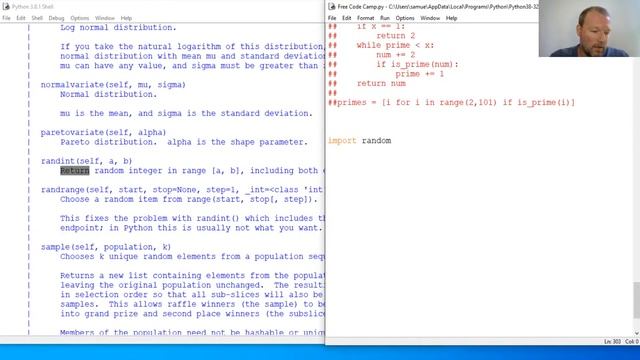Click 'into grand prize and second place' line

point(192,314)
